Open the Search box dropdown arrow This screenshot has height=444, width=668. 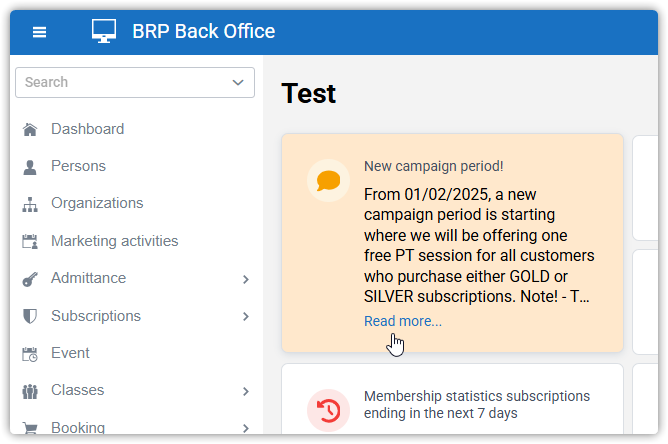point(238,82)
